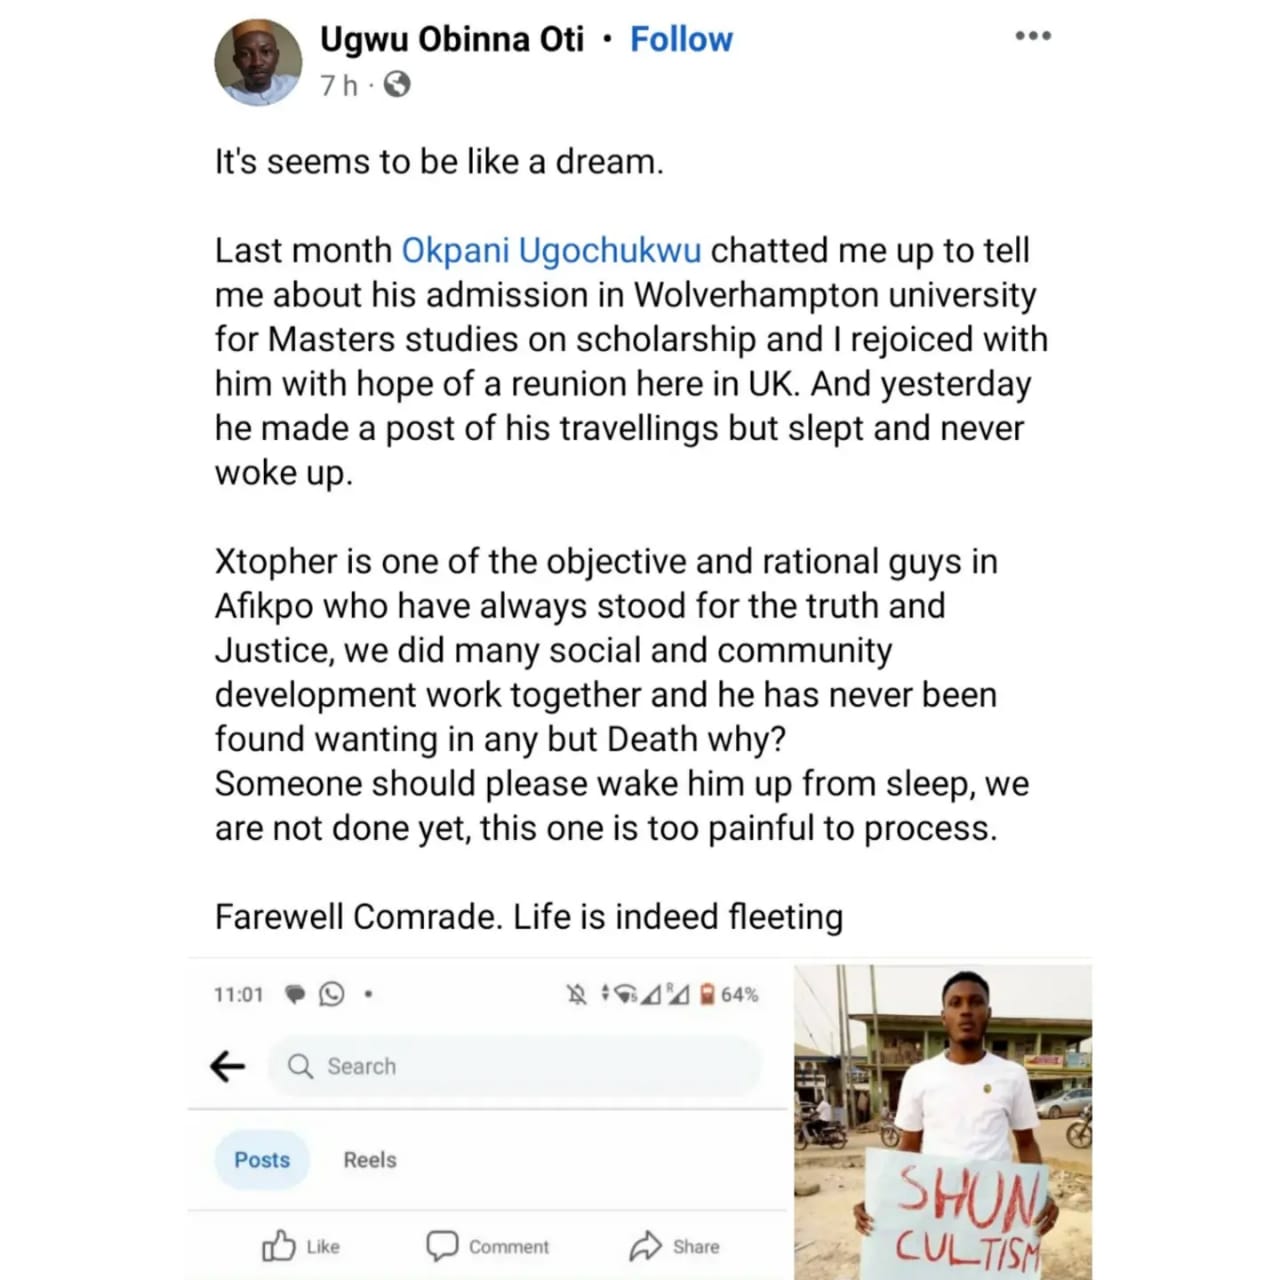
Task: Tap the back arrow icon
Action: (228, 1066)
